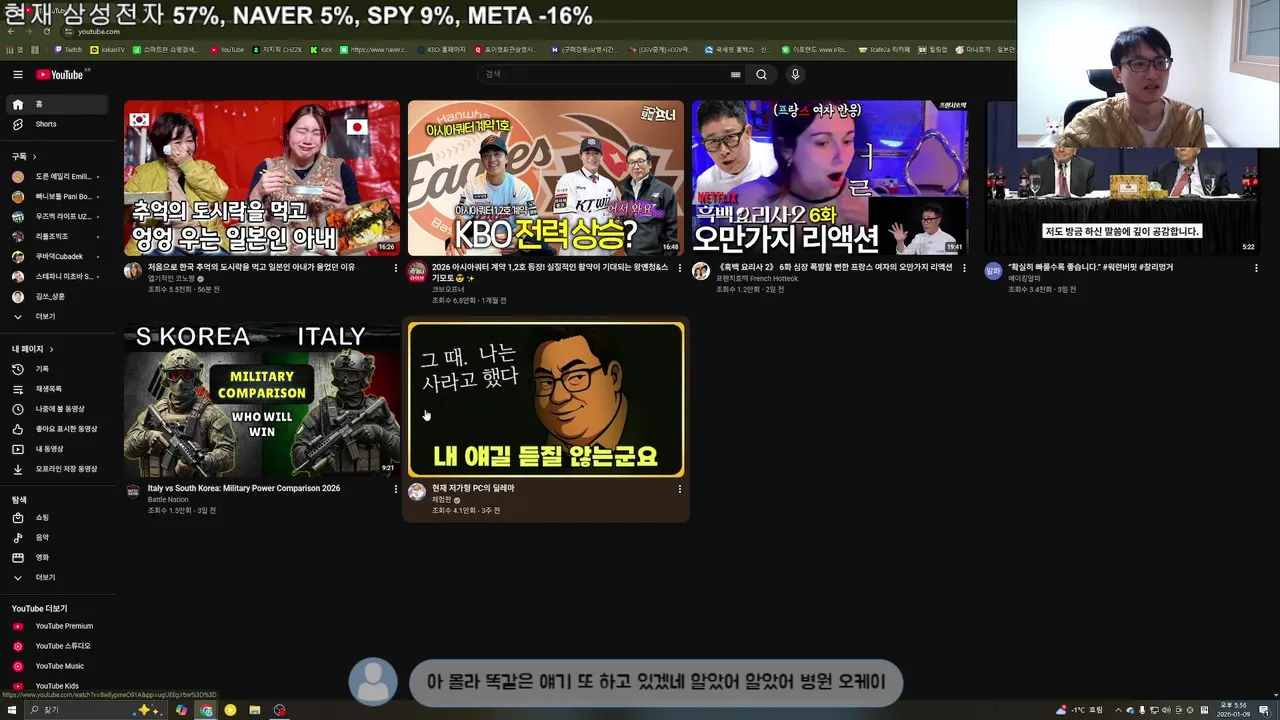
Task: Open Shorts in the sidebar
Action: point(58,124)
